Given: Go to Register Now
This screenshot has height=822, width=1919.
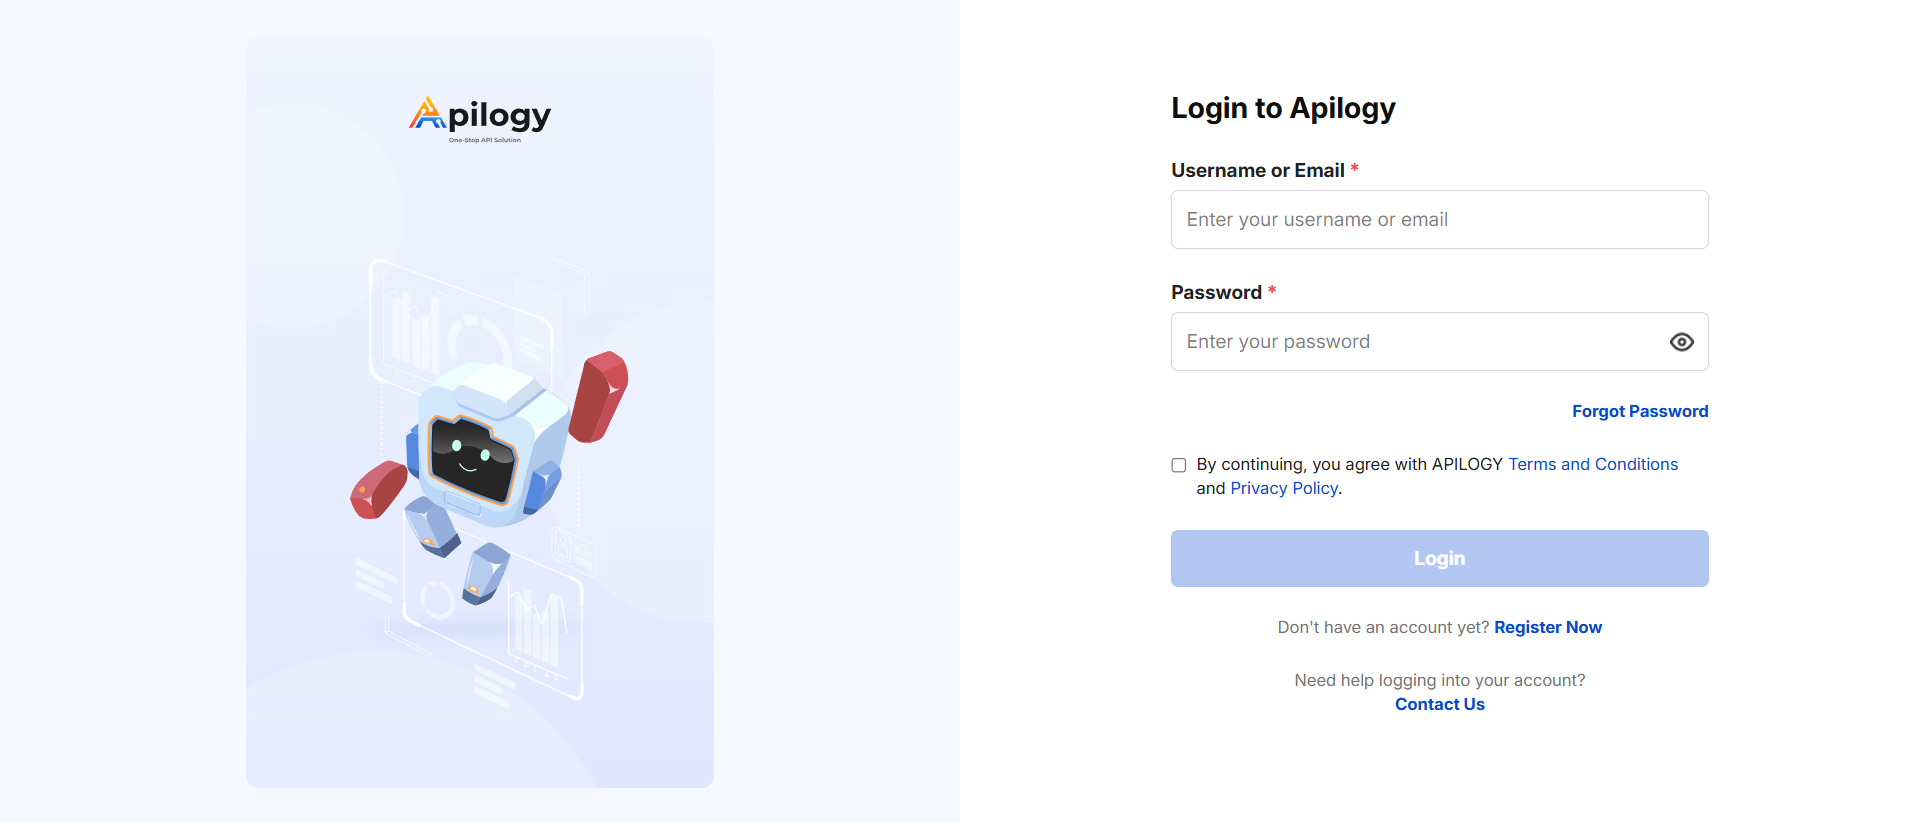Looking at the screenshot, I should (1547, 627).
